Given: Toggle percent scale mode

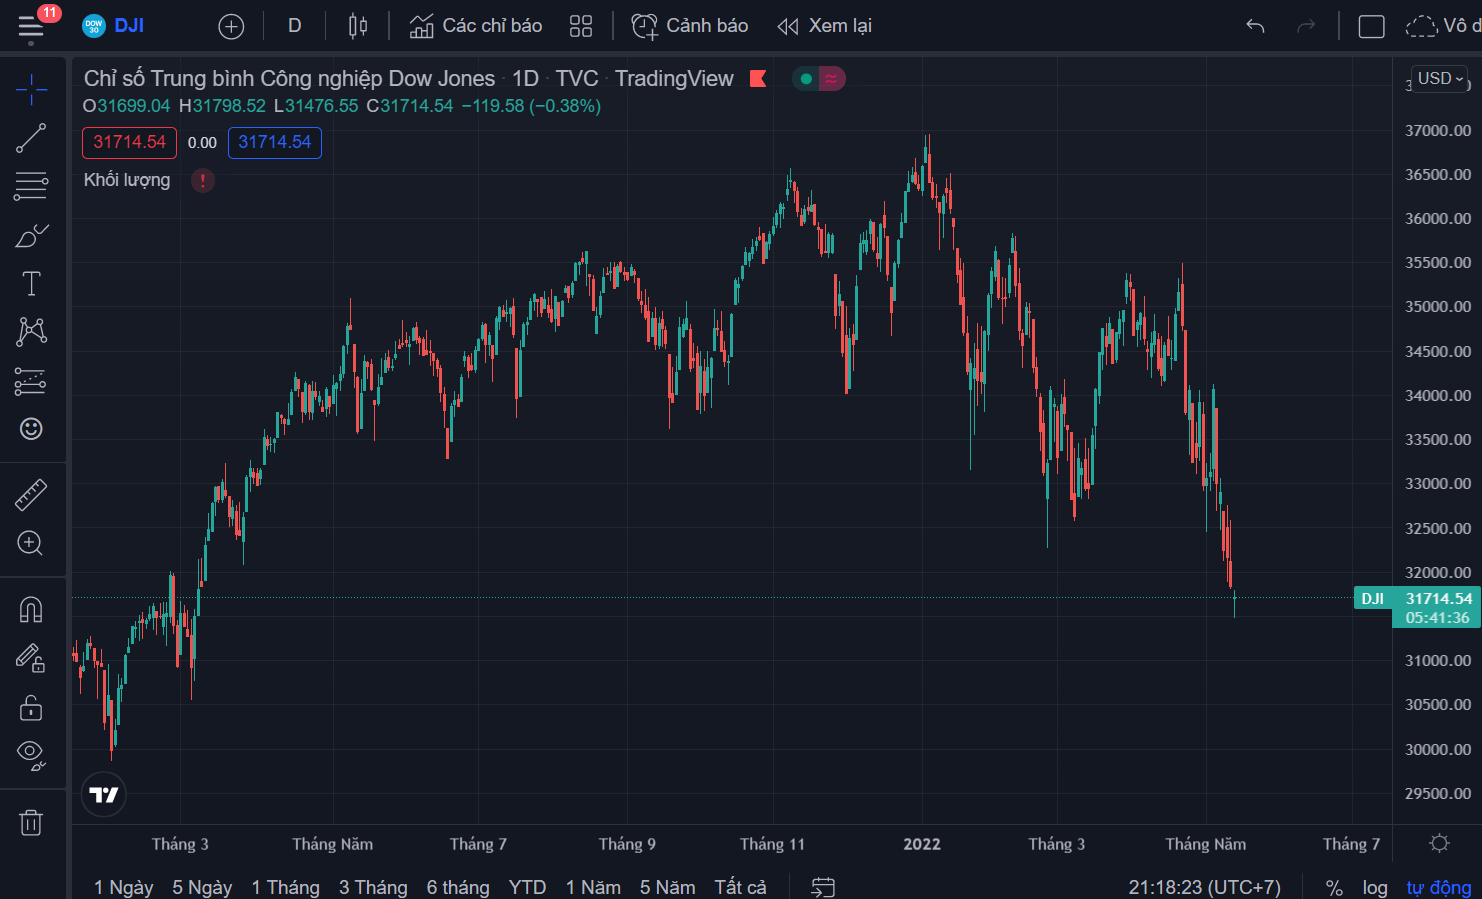Looking at the screenshot, I should tap(1334, 887).
